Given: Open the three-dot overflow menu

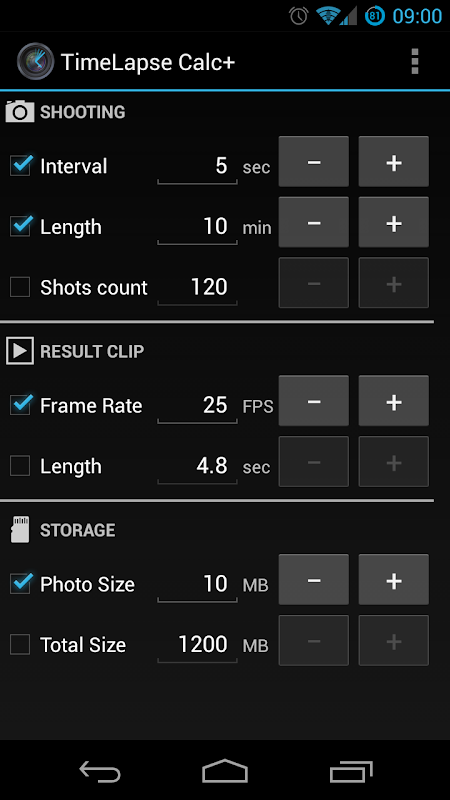Looking at the screenshot, I should tap(414, 62).
